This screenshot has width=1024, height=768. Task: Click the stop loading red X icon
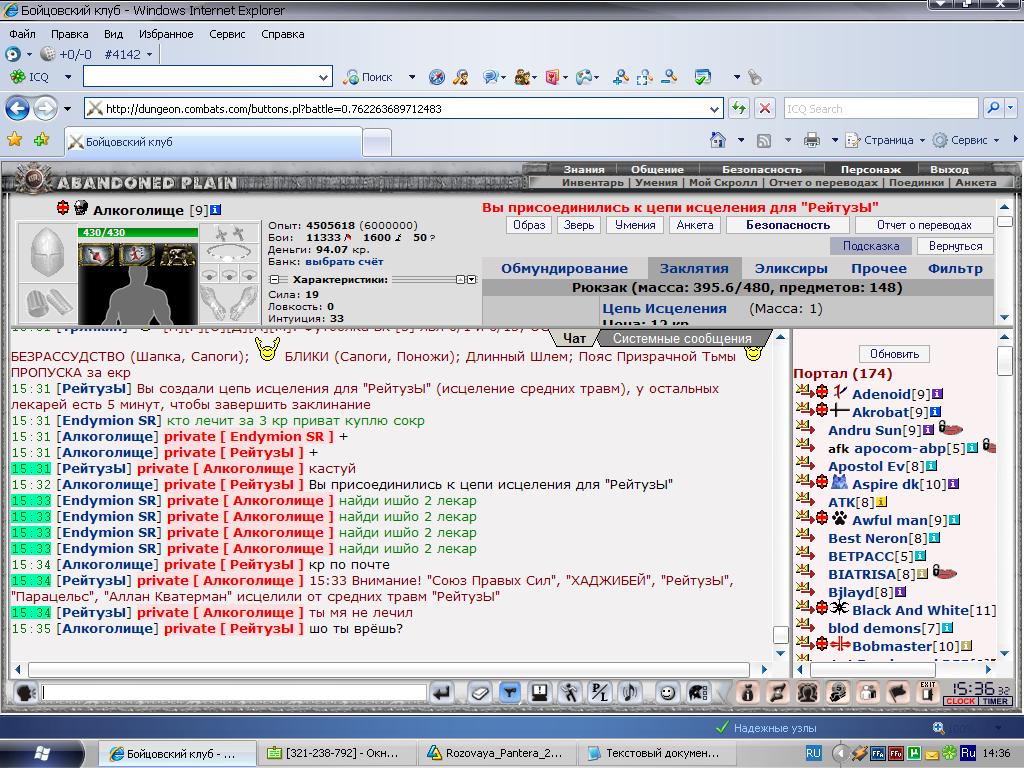(765, 108)
